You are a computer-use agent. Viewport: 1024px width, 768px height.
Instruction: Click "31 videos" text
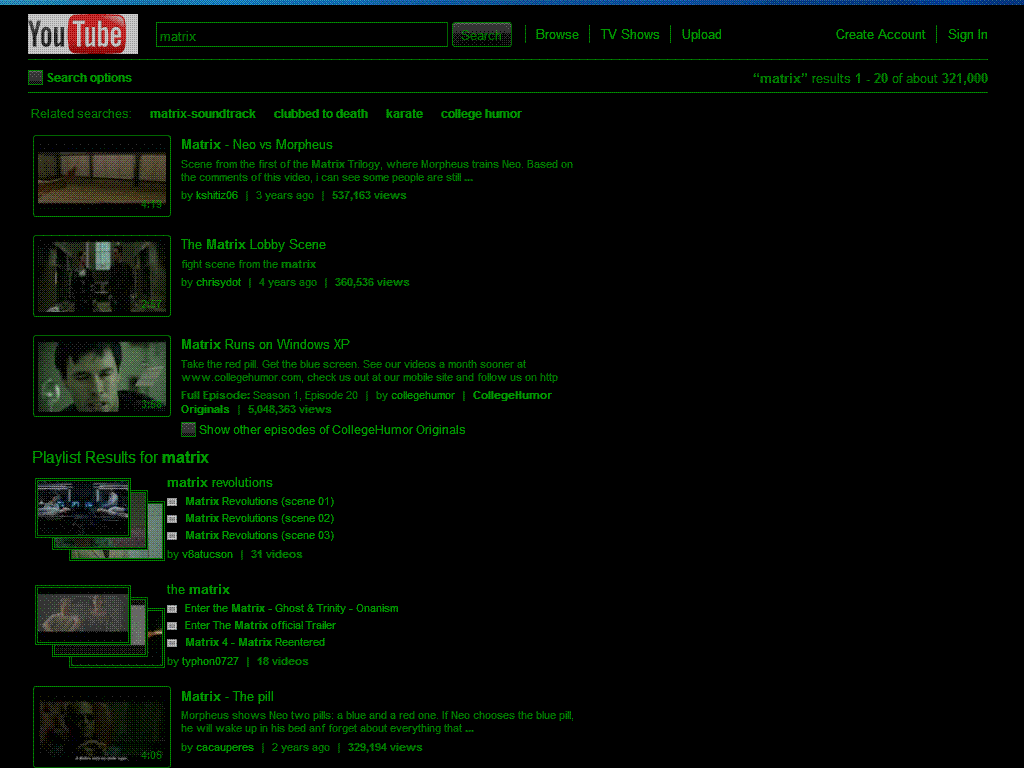(x=276, y=554)
